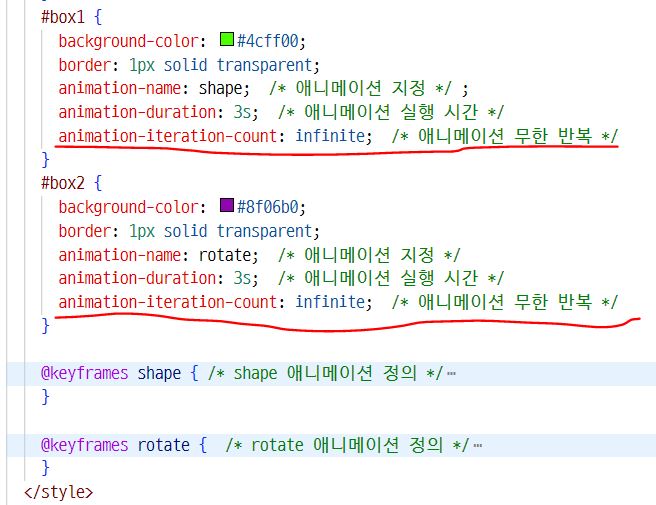Click animation-iteration-count property in #box1

click(168, 136)
